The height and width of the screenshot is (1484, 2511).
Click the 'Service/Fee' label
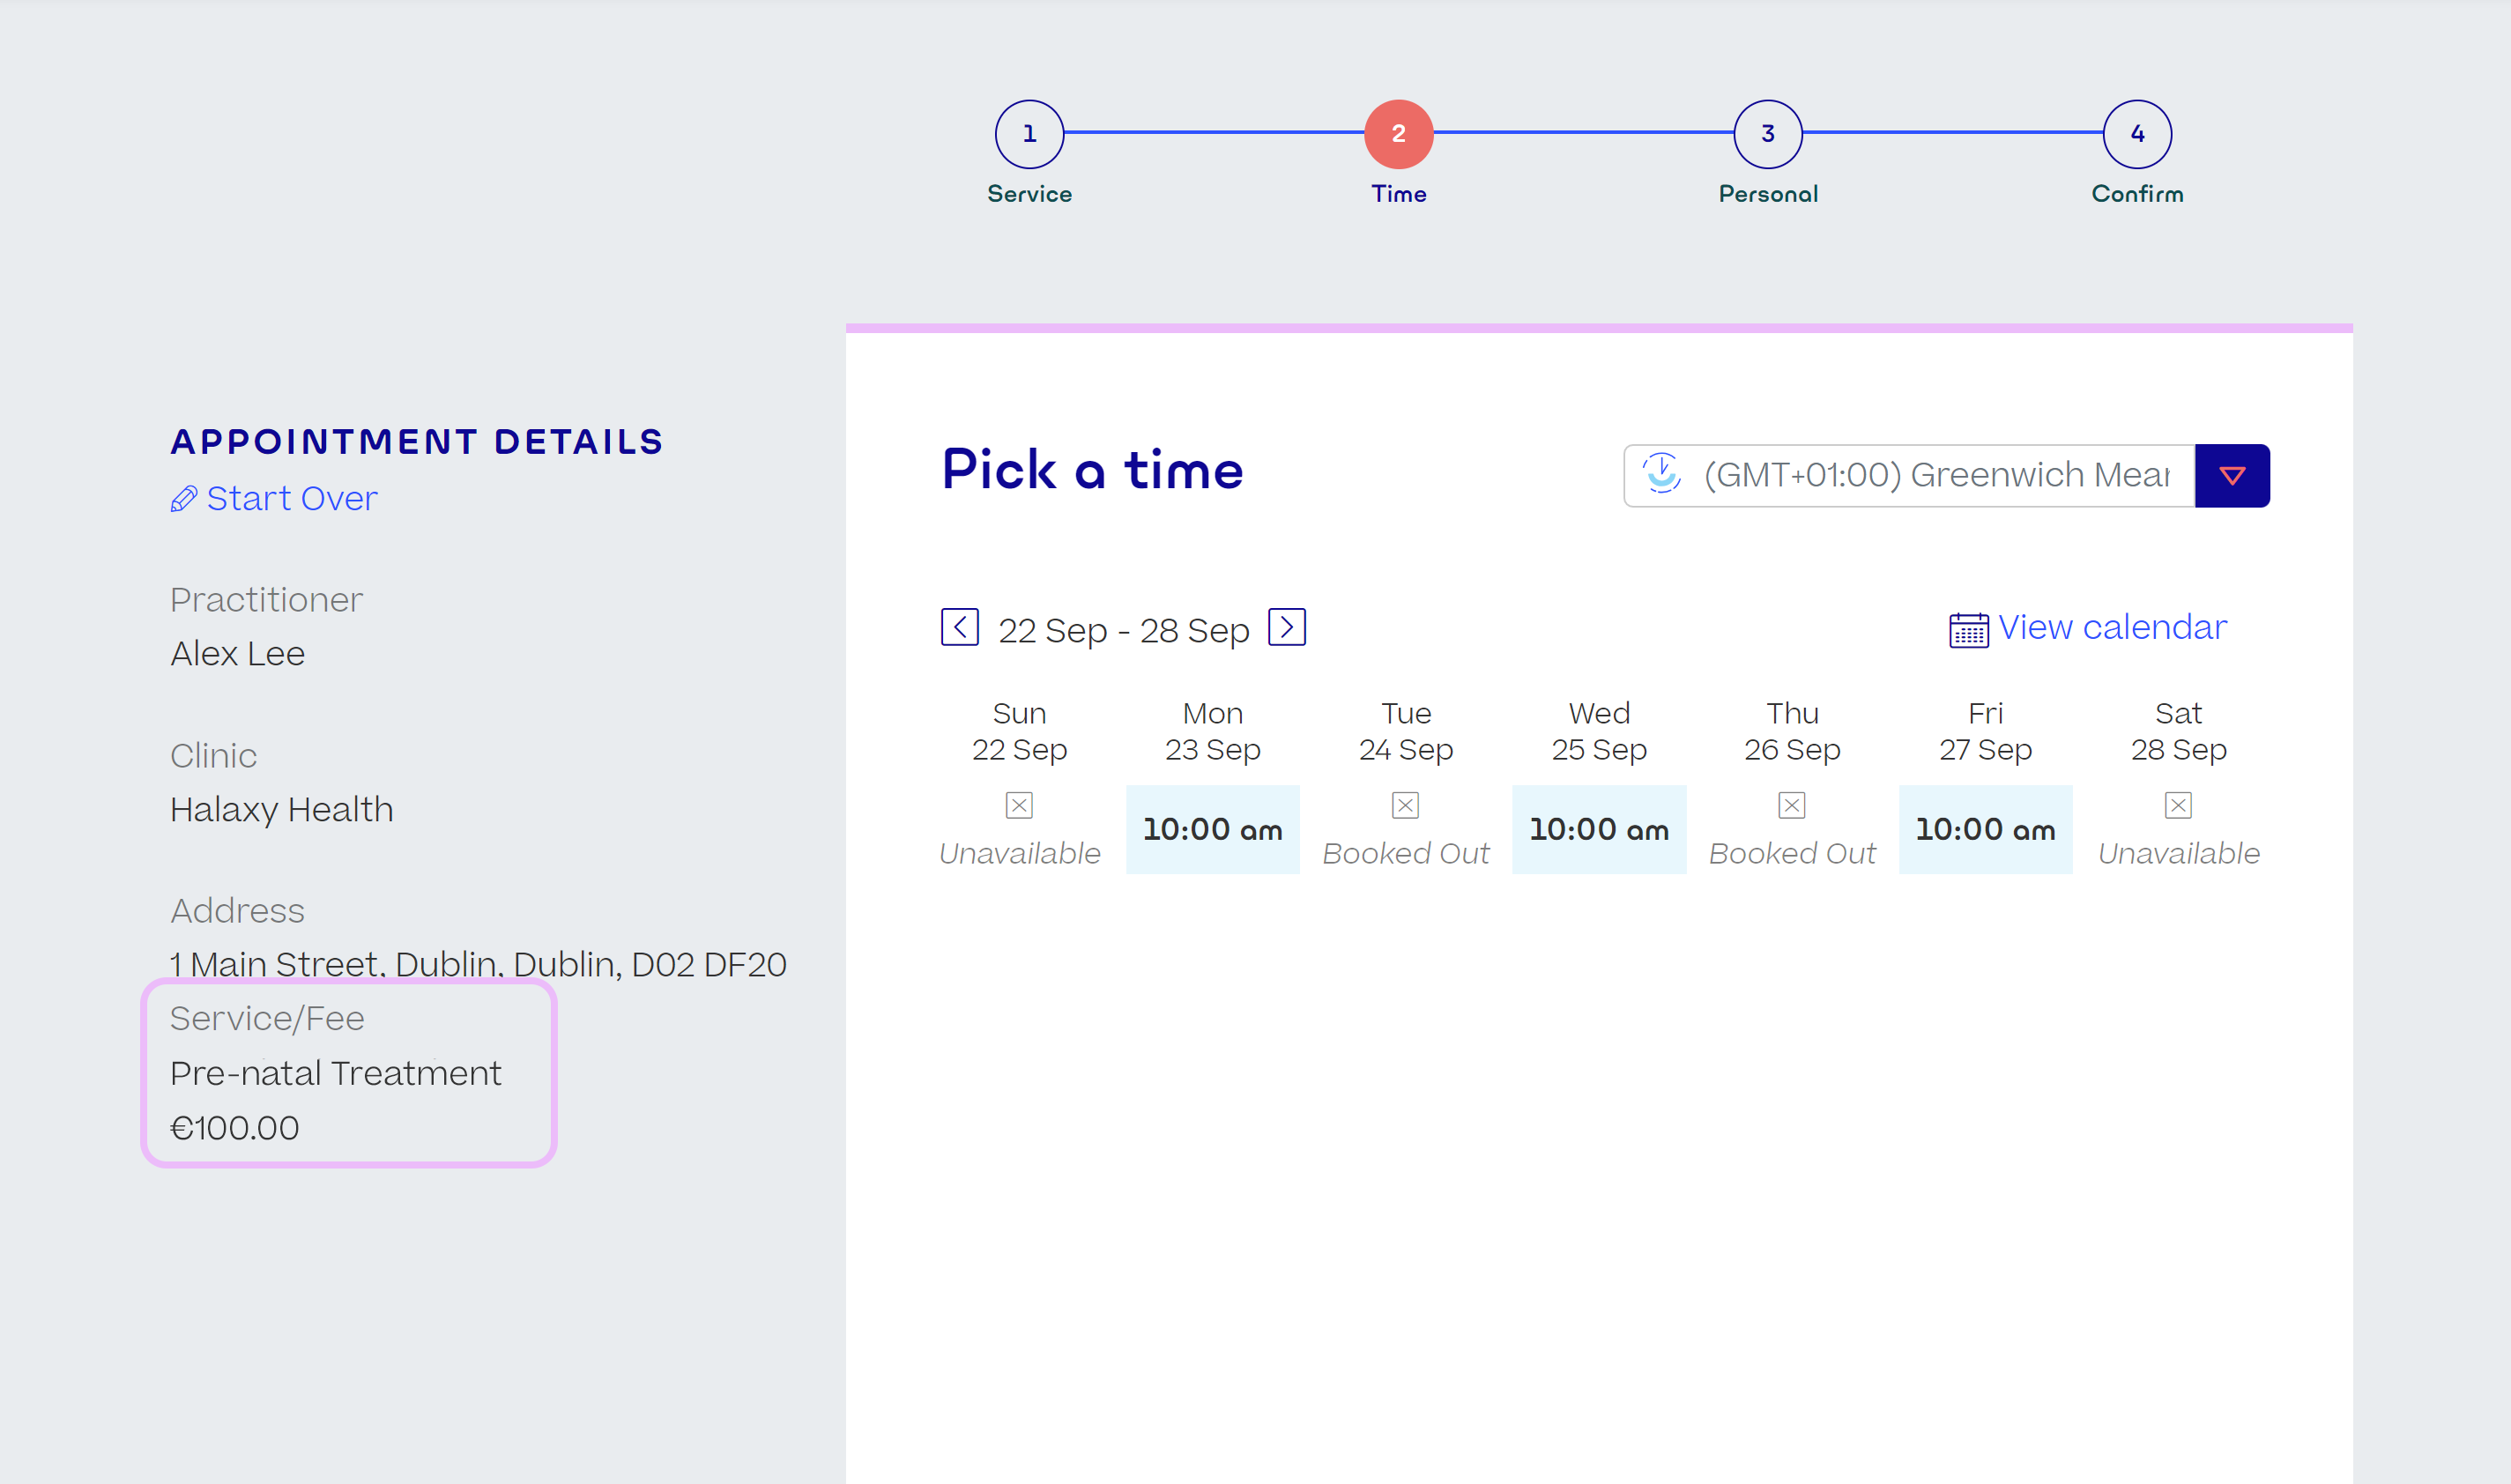click(x=267, y=1018)
